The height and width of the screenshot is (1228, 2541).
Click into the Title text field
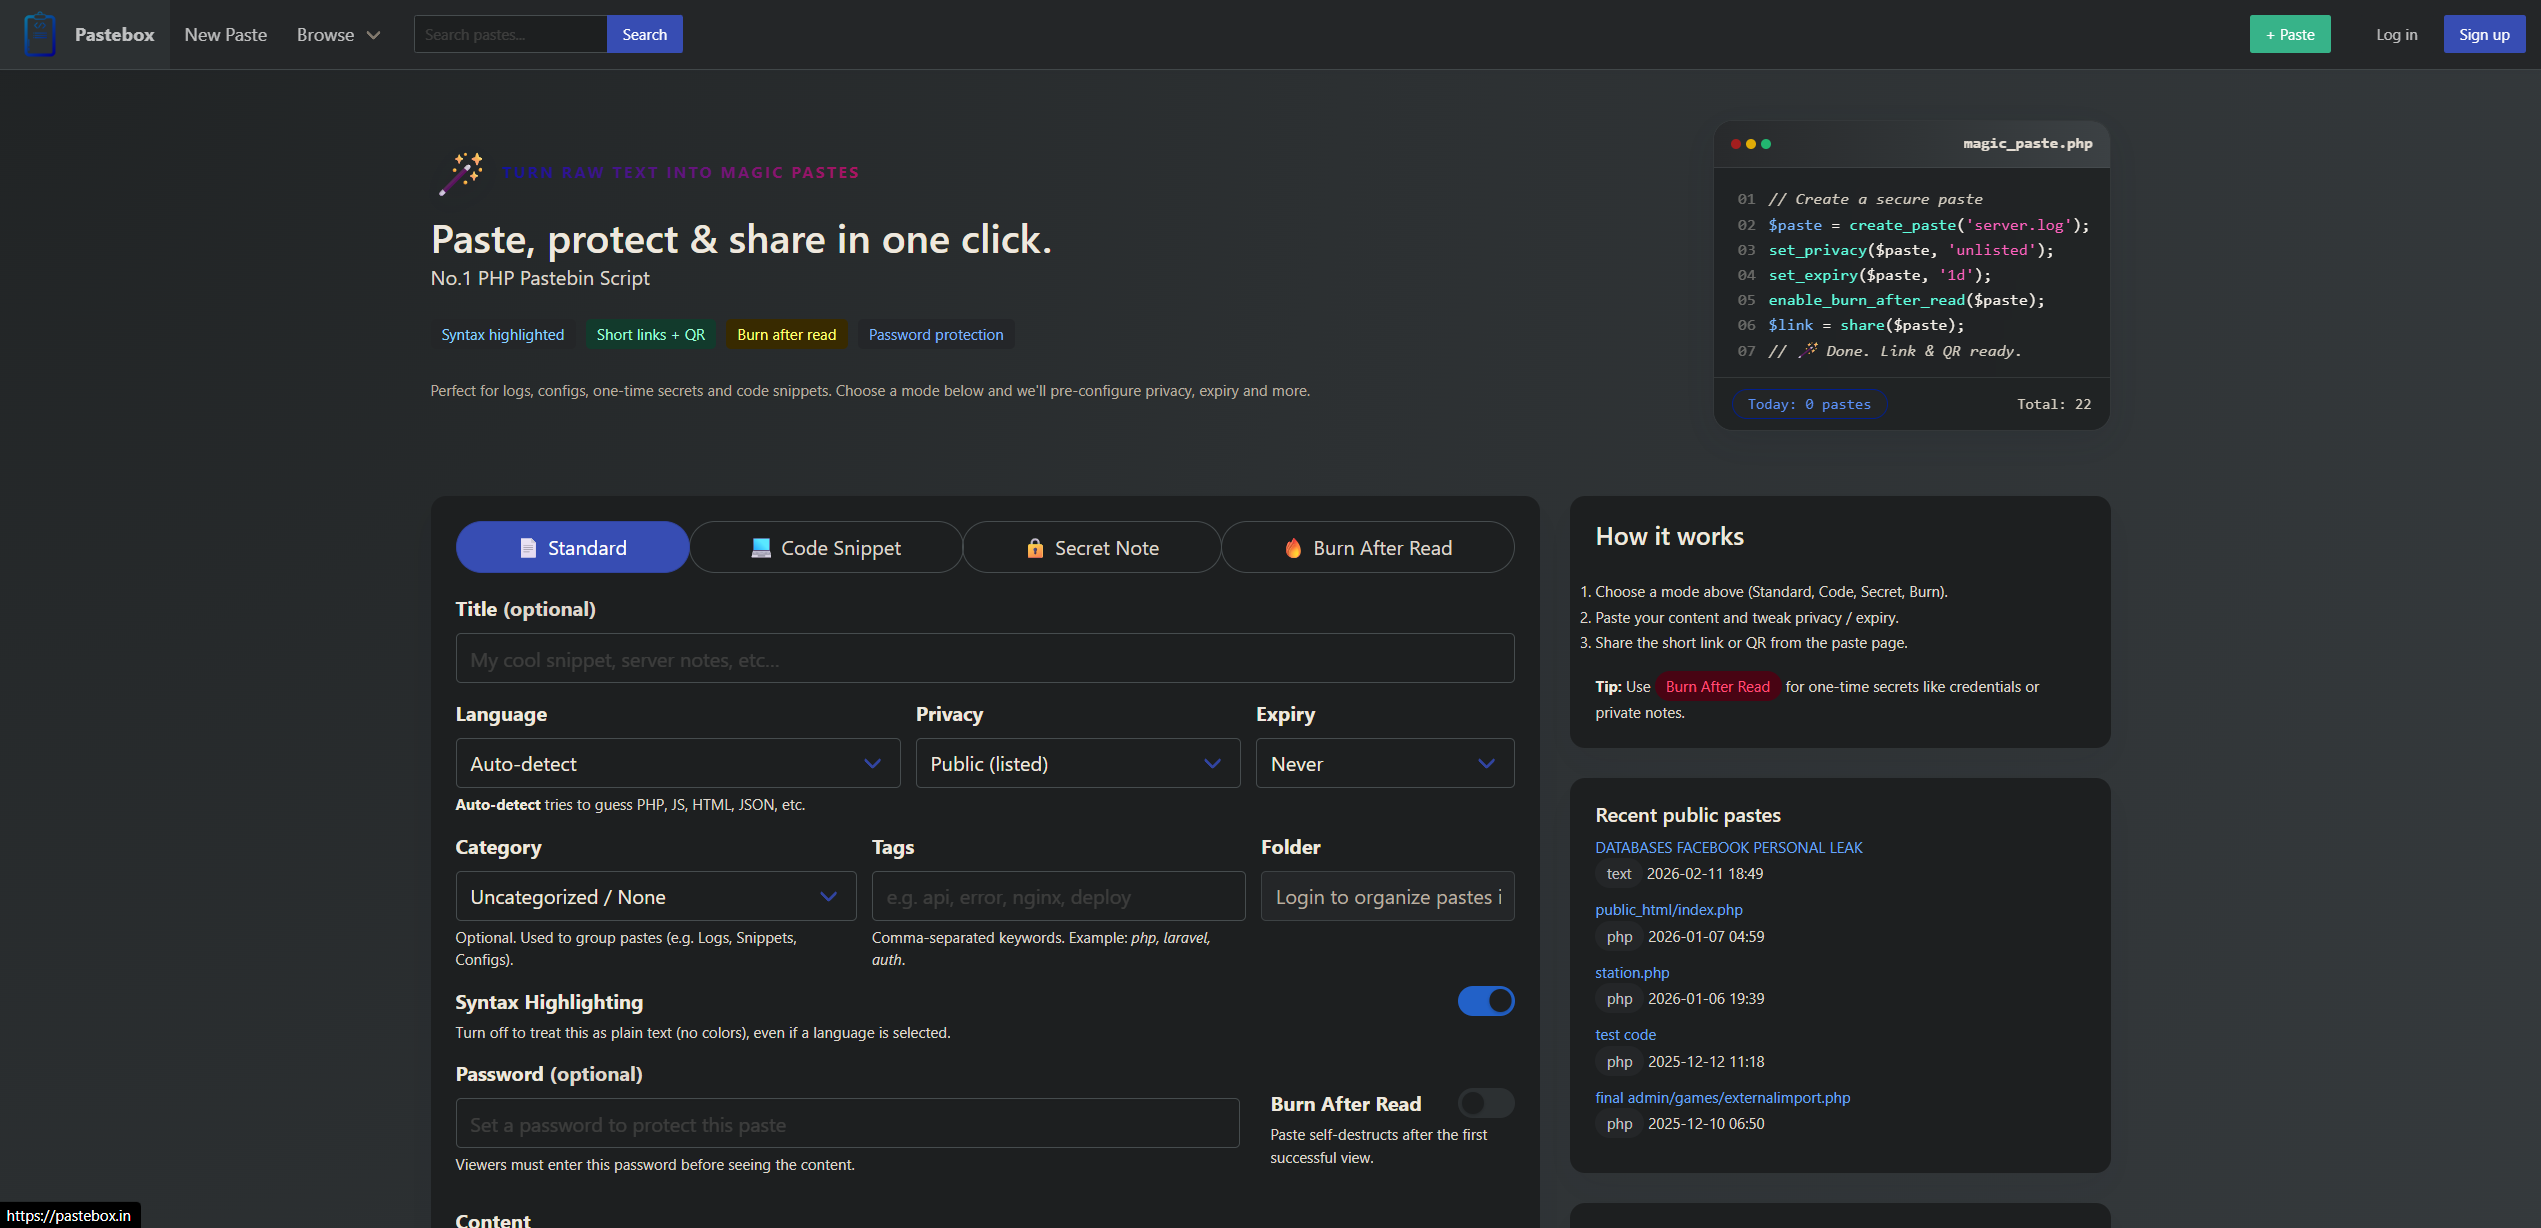coord(984,659)
